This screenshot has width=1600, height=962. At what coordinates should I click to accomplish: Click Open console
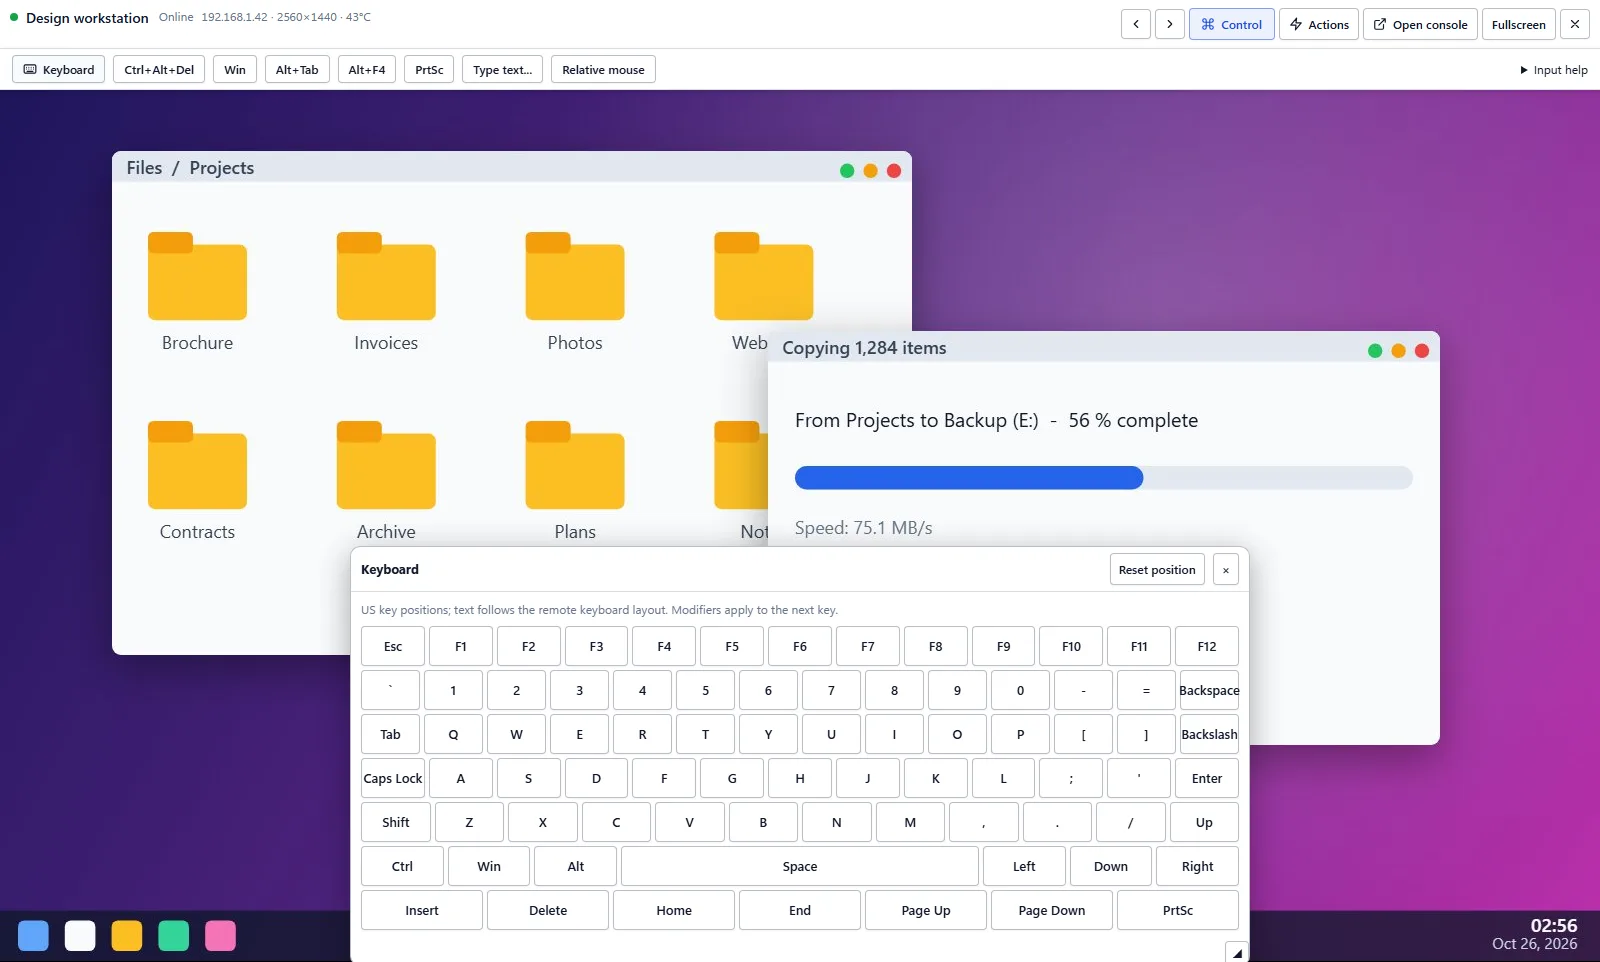pos(1421,24)
